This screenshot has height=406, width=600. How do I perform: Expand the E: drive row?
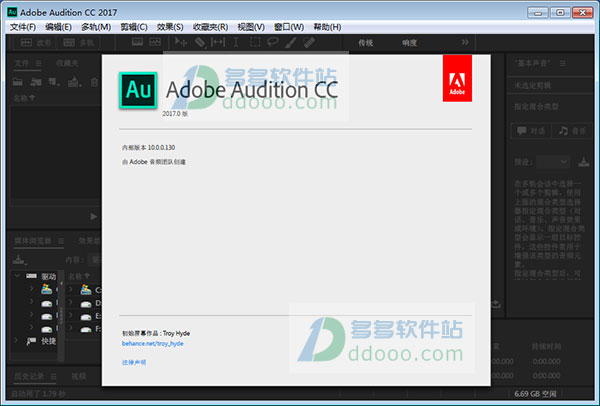pyautogui.click(x=70, y=316)
